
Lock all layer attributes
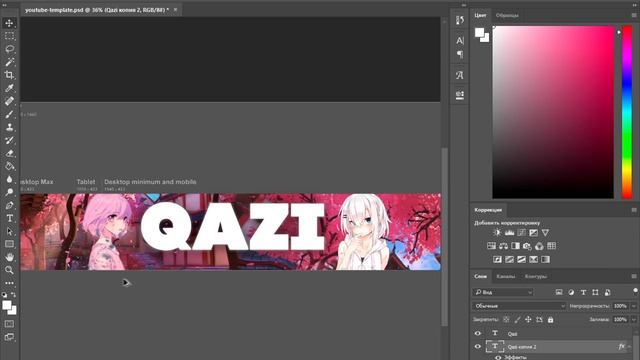pyautogui.click(x=550, y=320)
